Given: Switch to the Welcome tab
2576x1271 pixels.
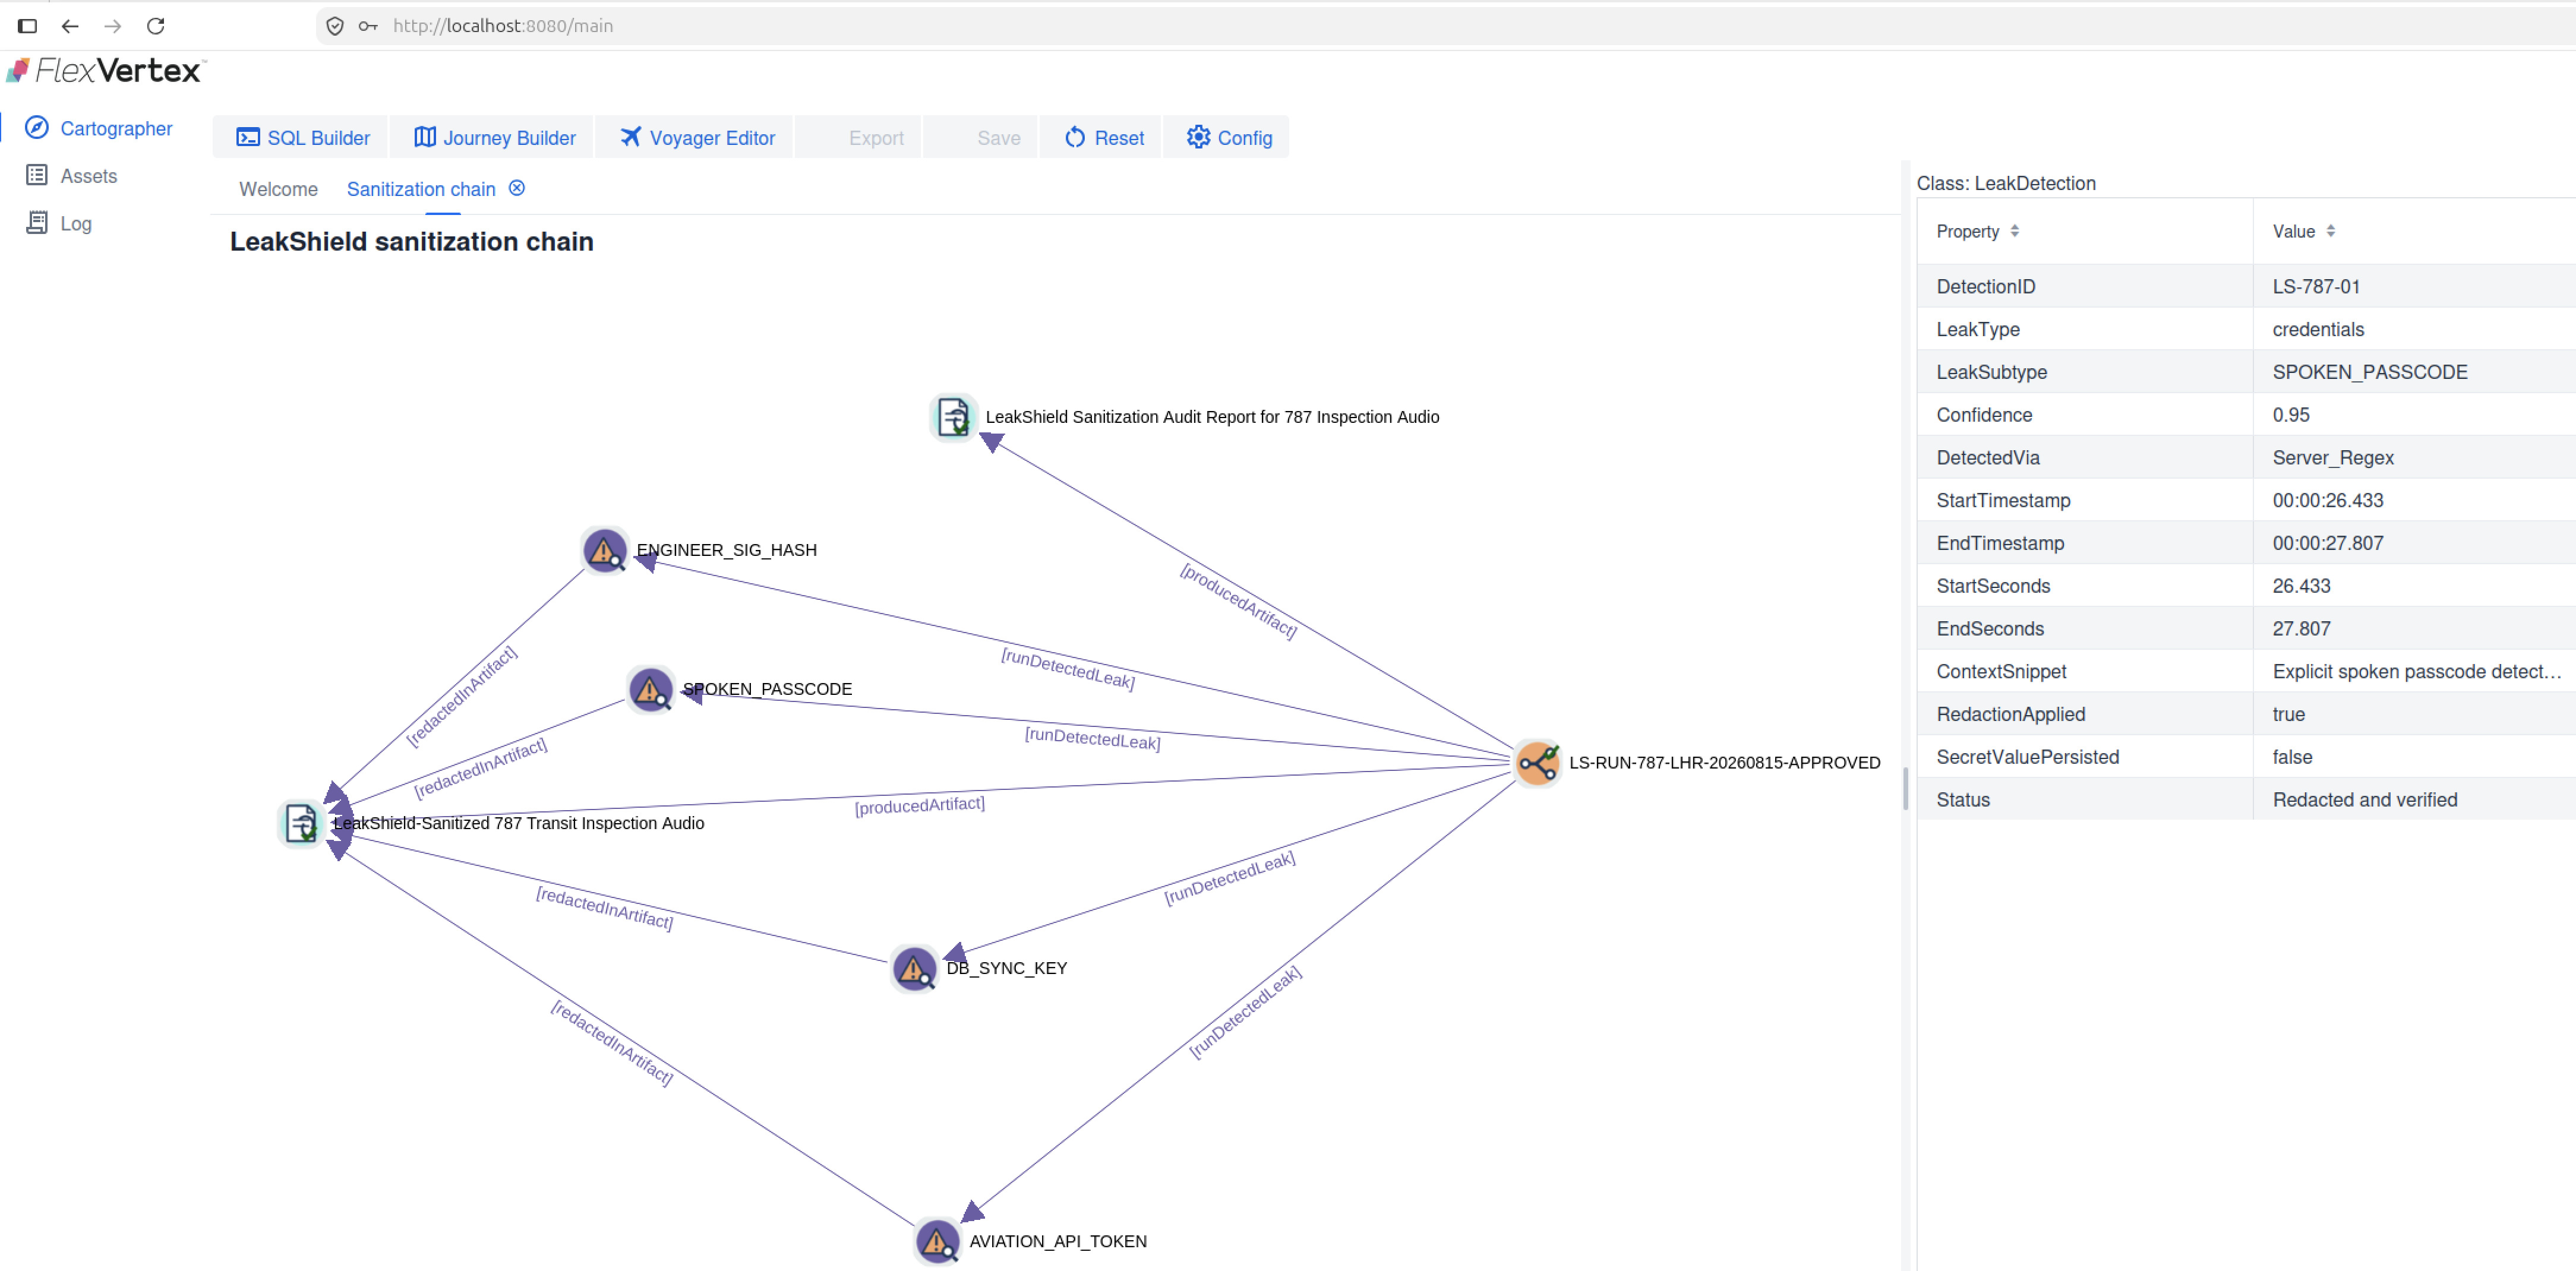Looking at the screenshot, I should pyautogui.click(x=278, y=189).
